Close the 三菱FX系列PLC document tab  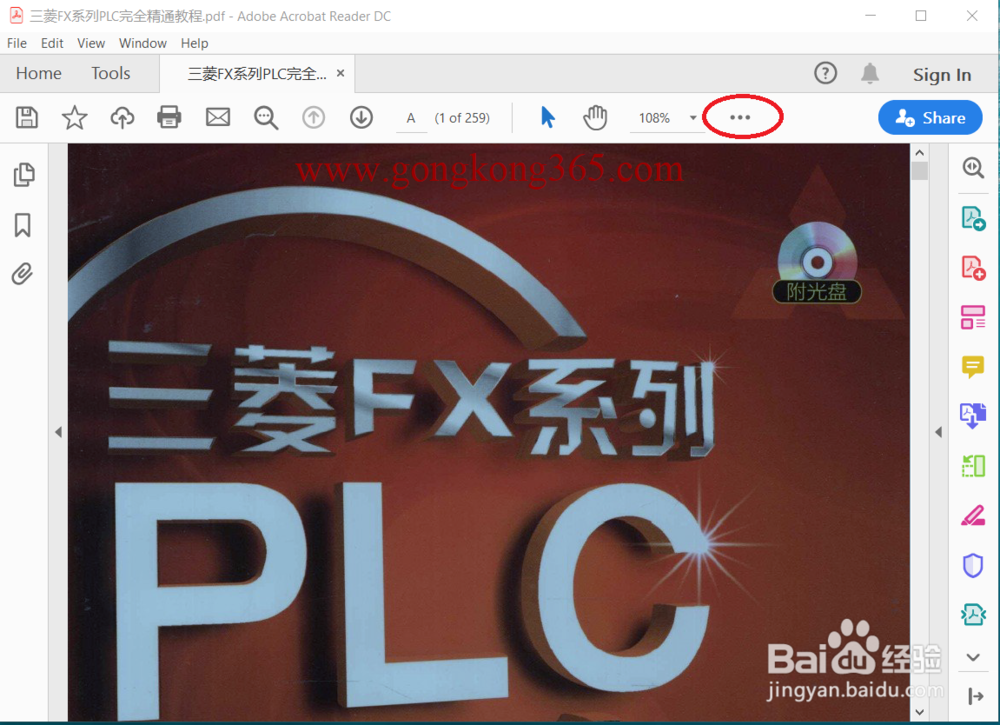341,73
